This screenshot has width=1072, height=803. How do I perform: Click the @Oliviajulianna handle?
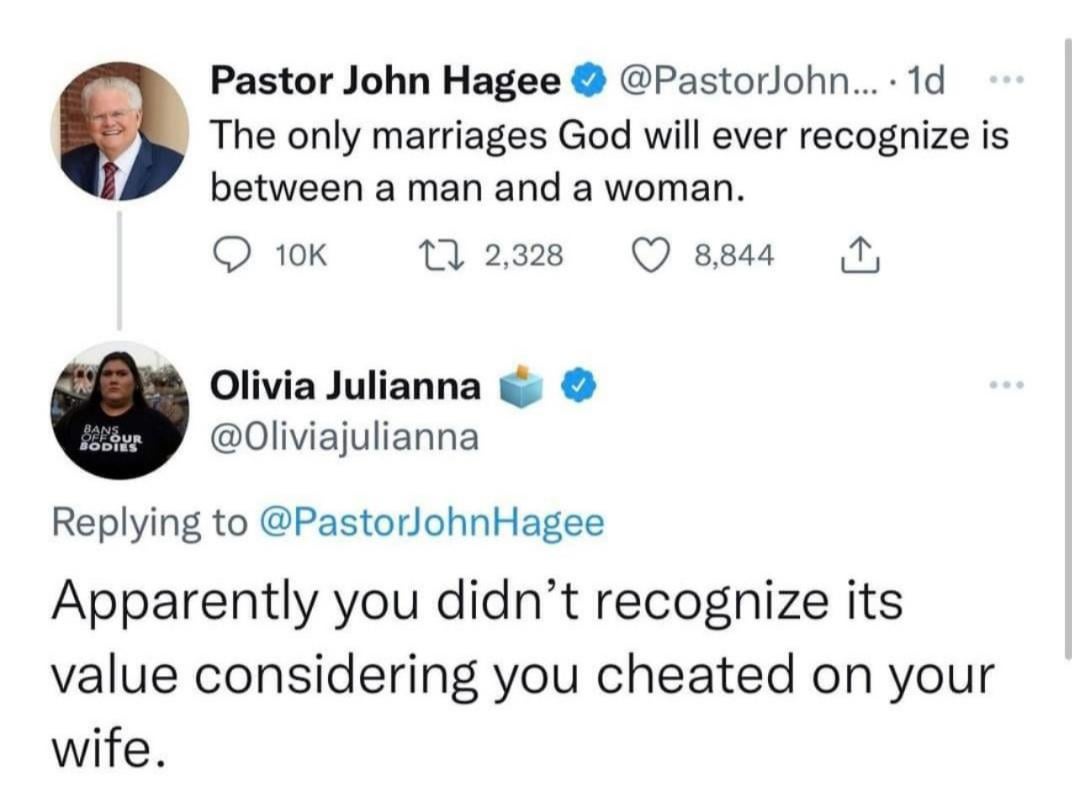[343, 437]
